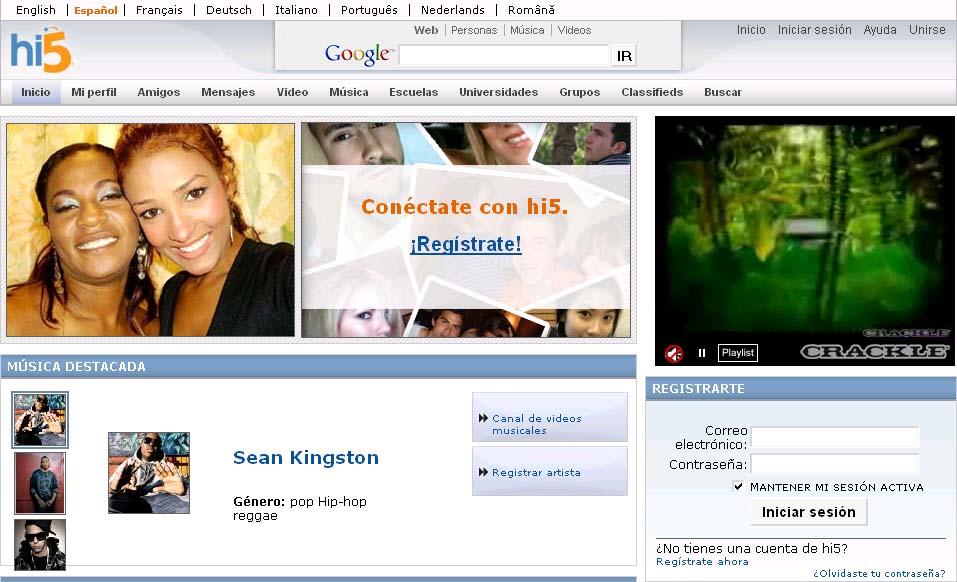
Task: Click the ¿Olvidaste tu contraseña? link
Action: 879,573
